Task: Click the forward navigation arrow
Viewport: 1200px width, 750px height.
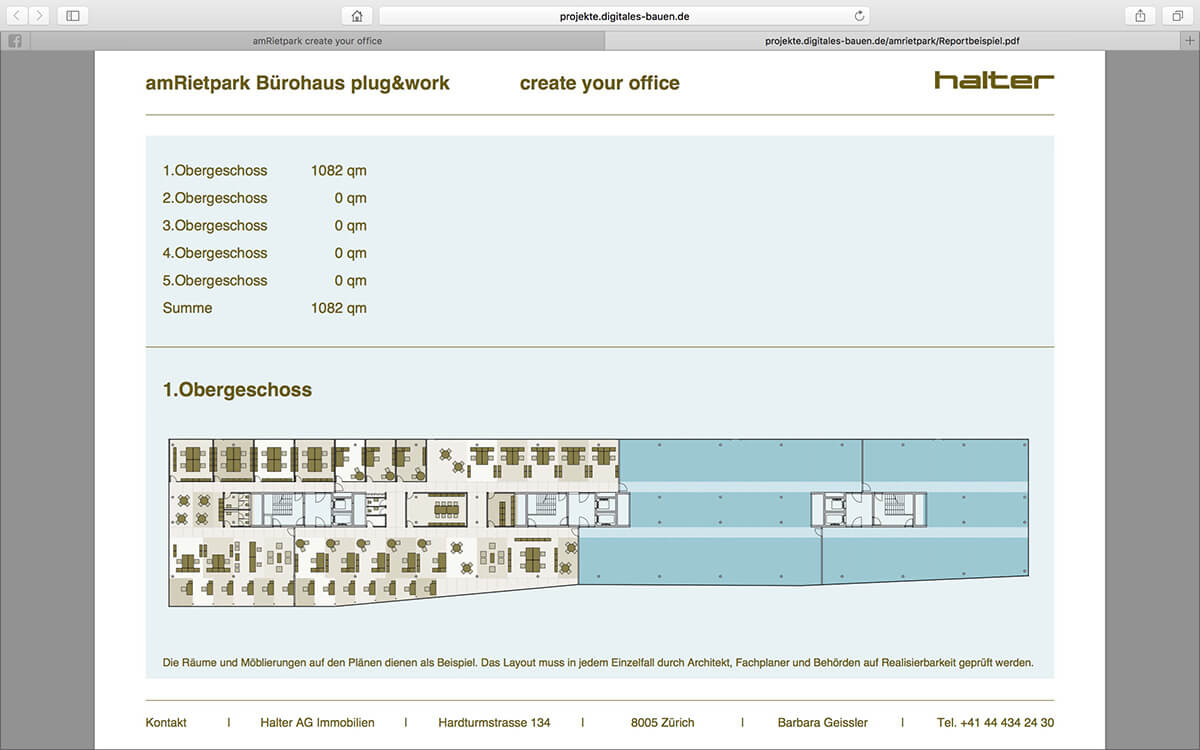Action: tap(39, 16)
